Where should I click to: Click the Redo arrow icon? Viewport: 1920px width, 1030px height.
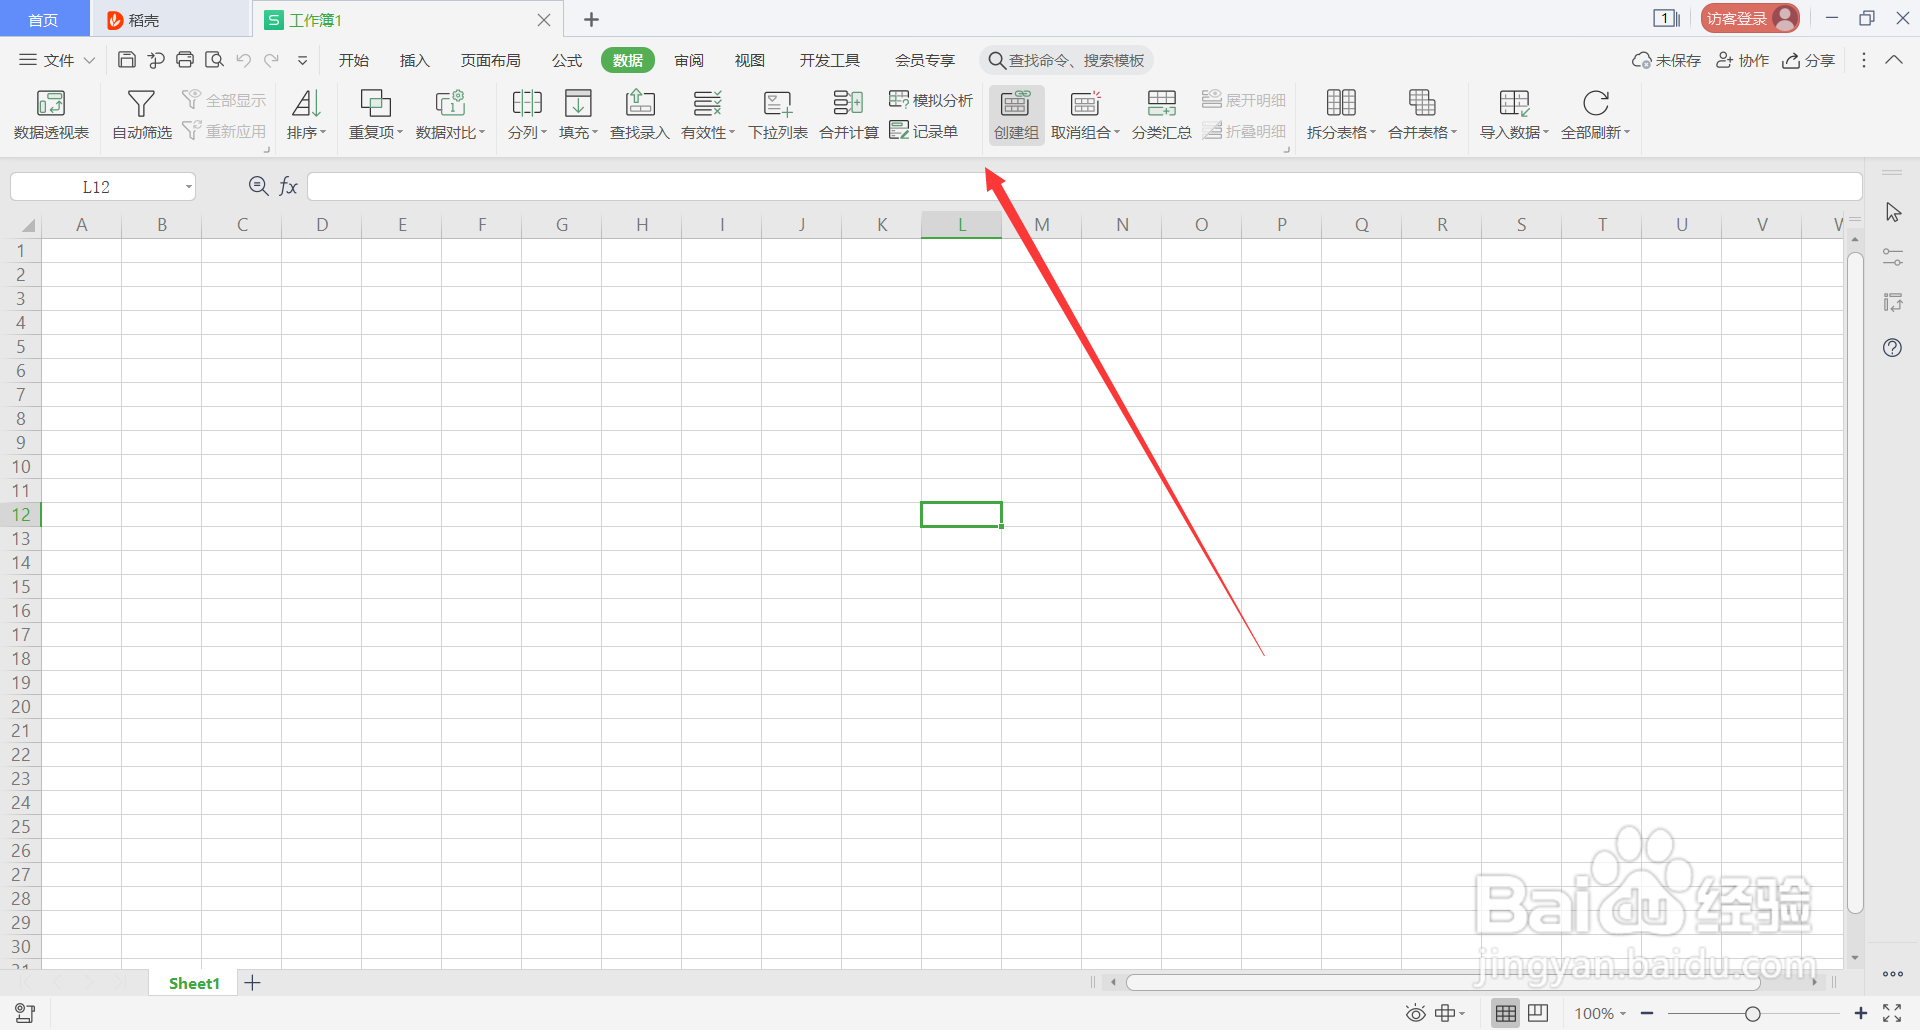coord(271,60)
